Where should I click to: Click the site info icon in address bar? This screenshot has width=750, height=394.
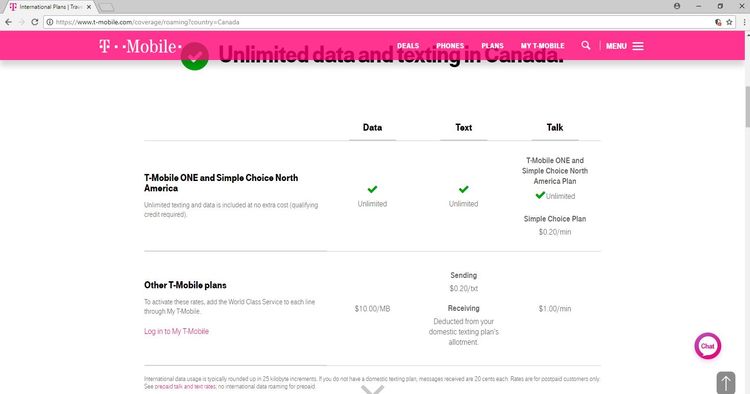pyautogui.click(x=50, y=22)
